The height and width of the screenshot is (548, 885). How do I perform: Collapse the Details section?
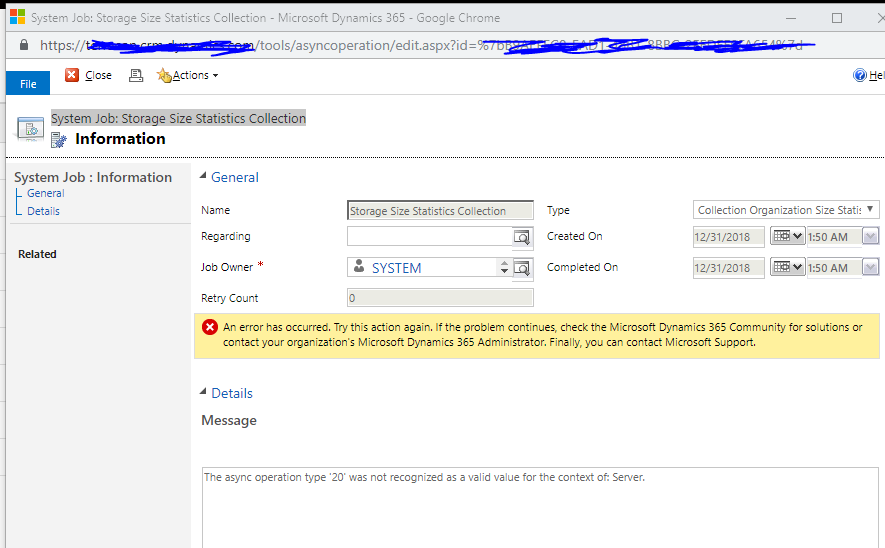click(x=203, y=392)
